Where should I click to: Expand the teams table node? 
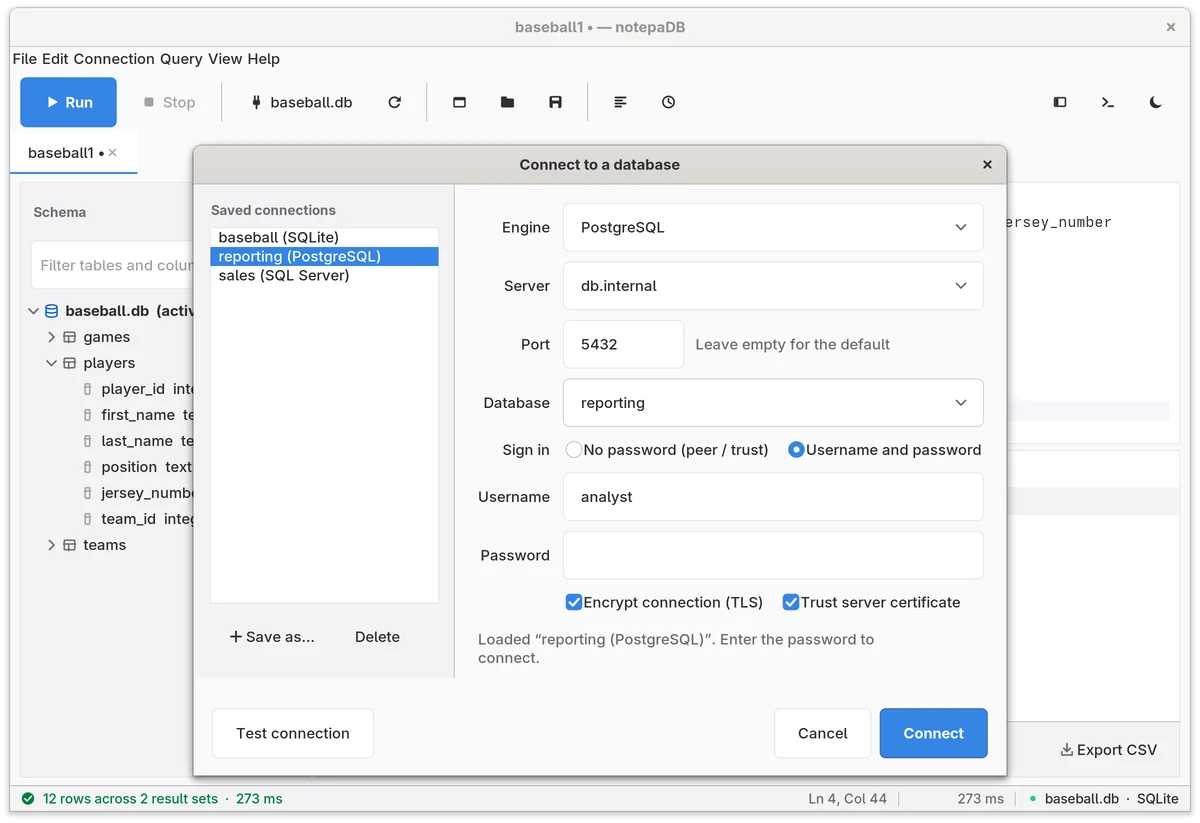(x=52, y=545)
